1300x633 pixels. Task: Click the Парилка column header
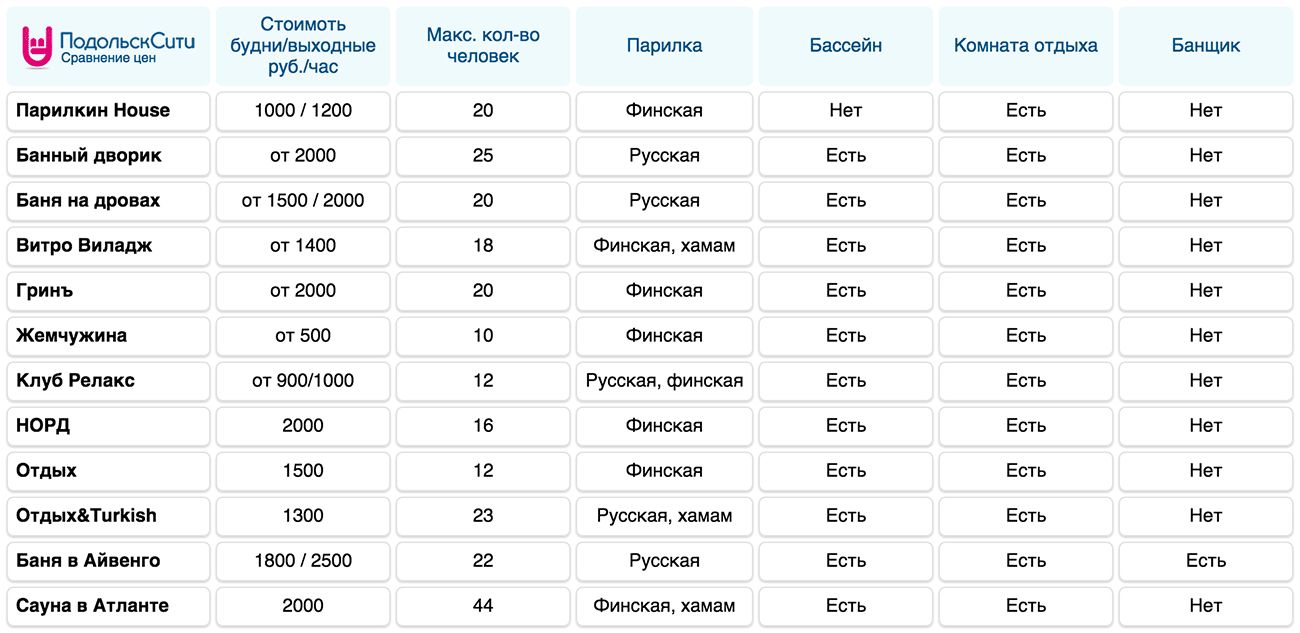[664, 46]
